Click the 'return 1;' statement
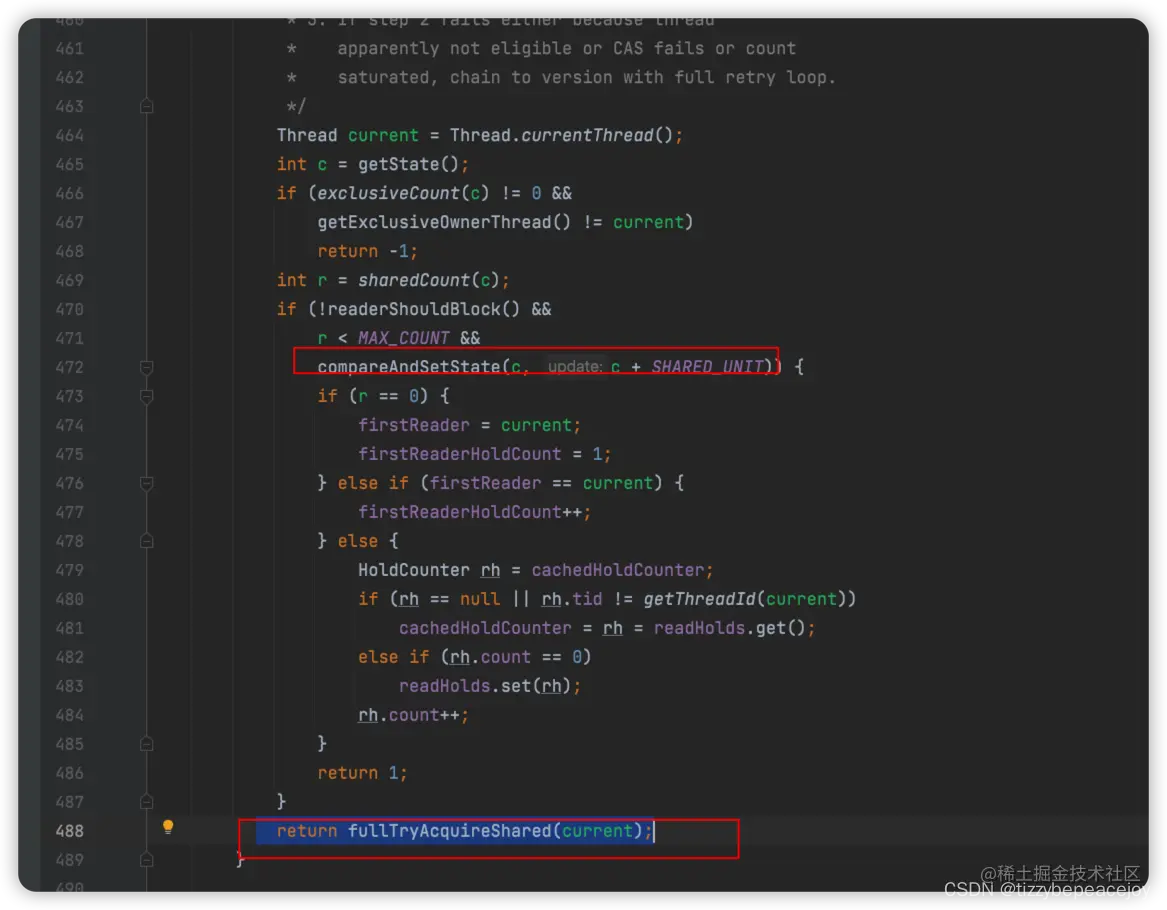The width and height of the screenshot is (1167, 910). point(362,773)
